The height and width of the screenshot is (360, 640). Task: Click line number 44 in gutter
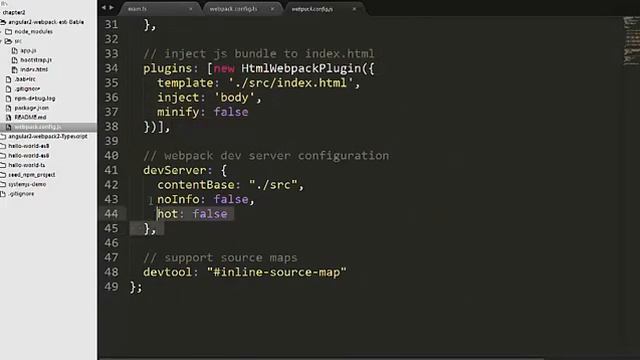[111, 214]
